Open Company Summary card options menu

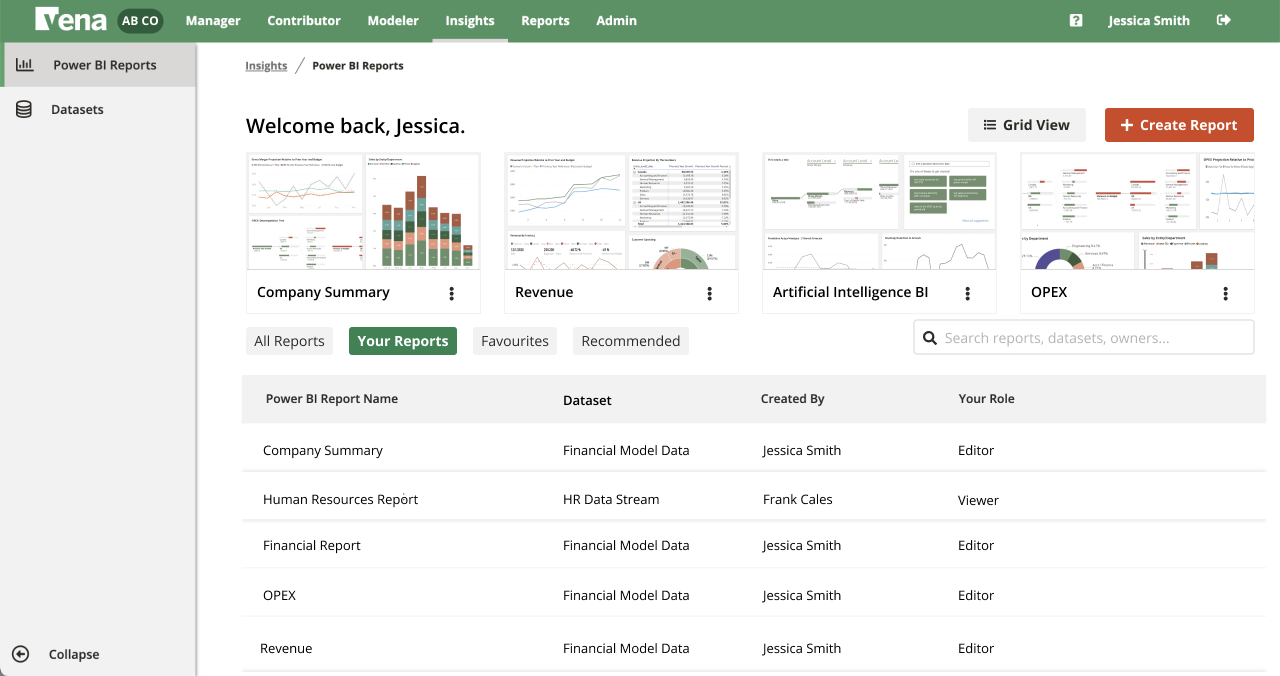point(452,293)
